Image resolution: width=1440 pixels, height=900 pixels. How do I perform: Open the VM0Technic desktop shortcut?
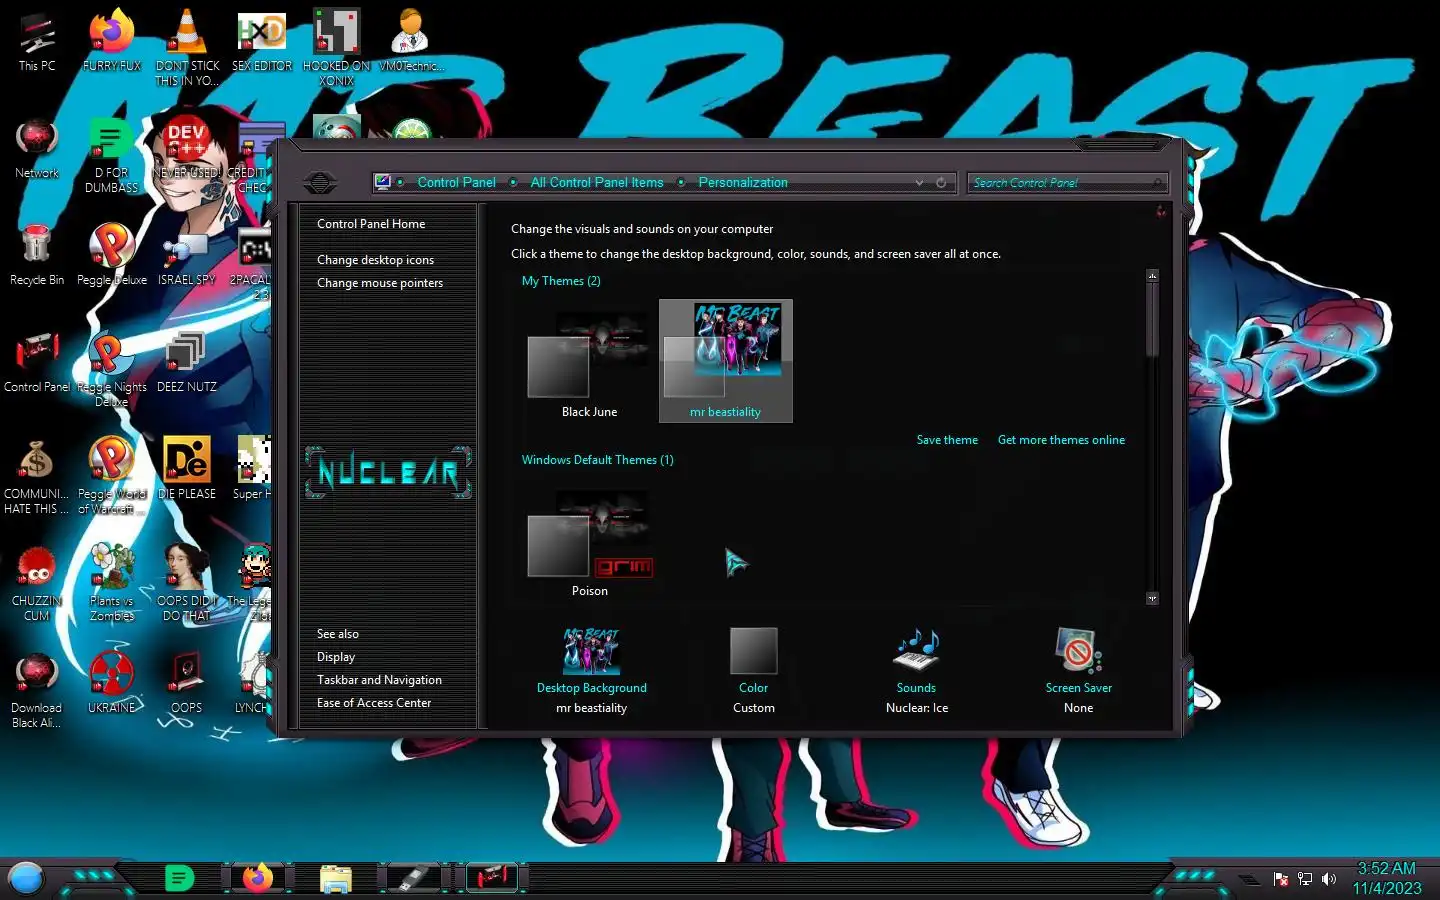(411, 41)
